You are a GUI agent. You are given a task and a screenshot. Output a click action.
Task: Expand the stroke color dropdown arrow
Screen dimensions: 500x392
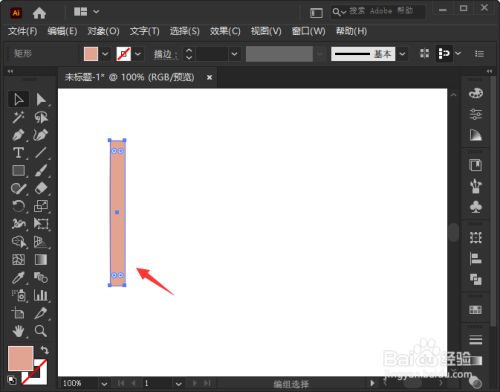138,54
